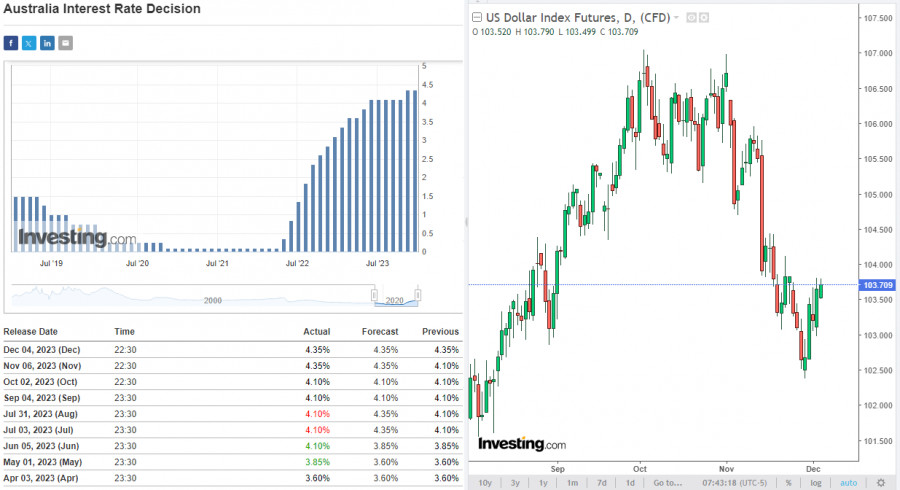
Task: Toggle percent scale on price axis
Action: 789,483
